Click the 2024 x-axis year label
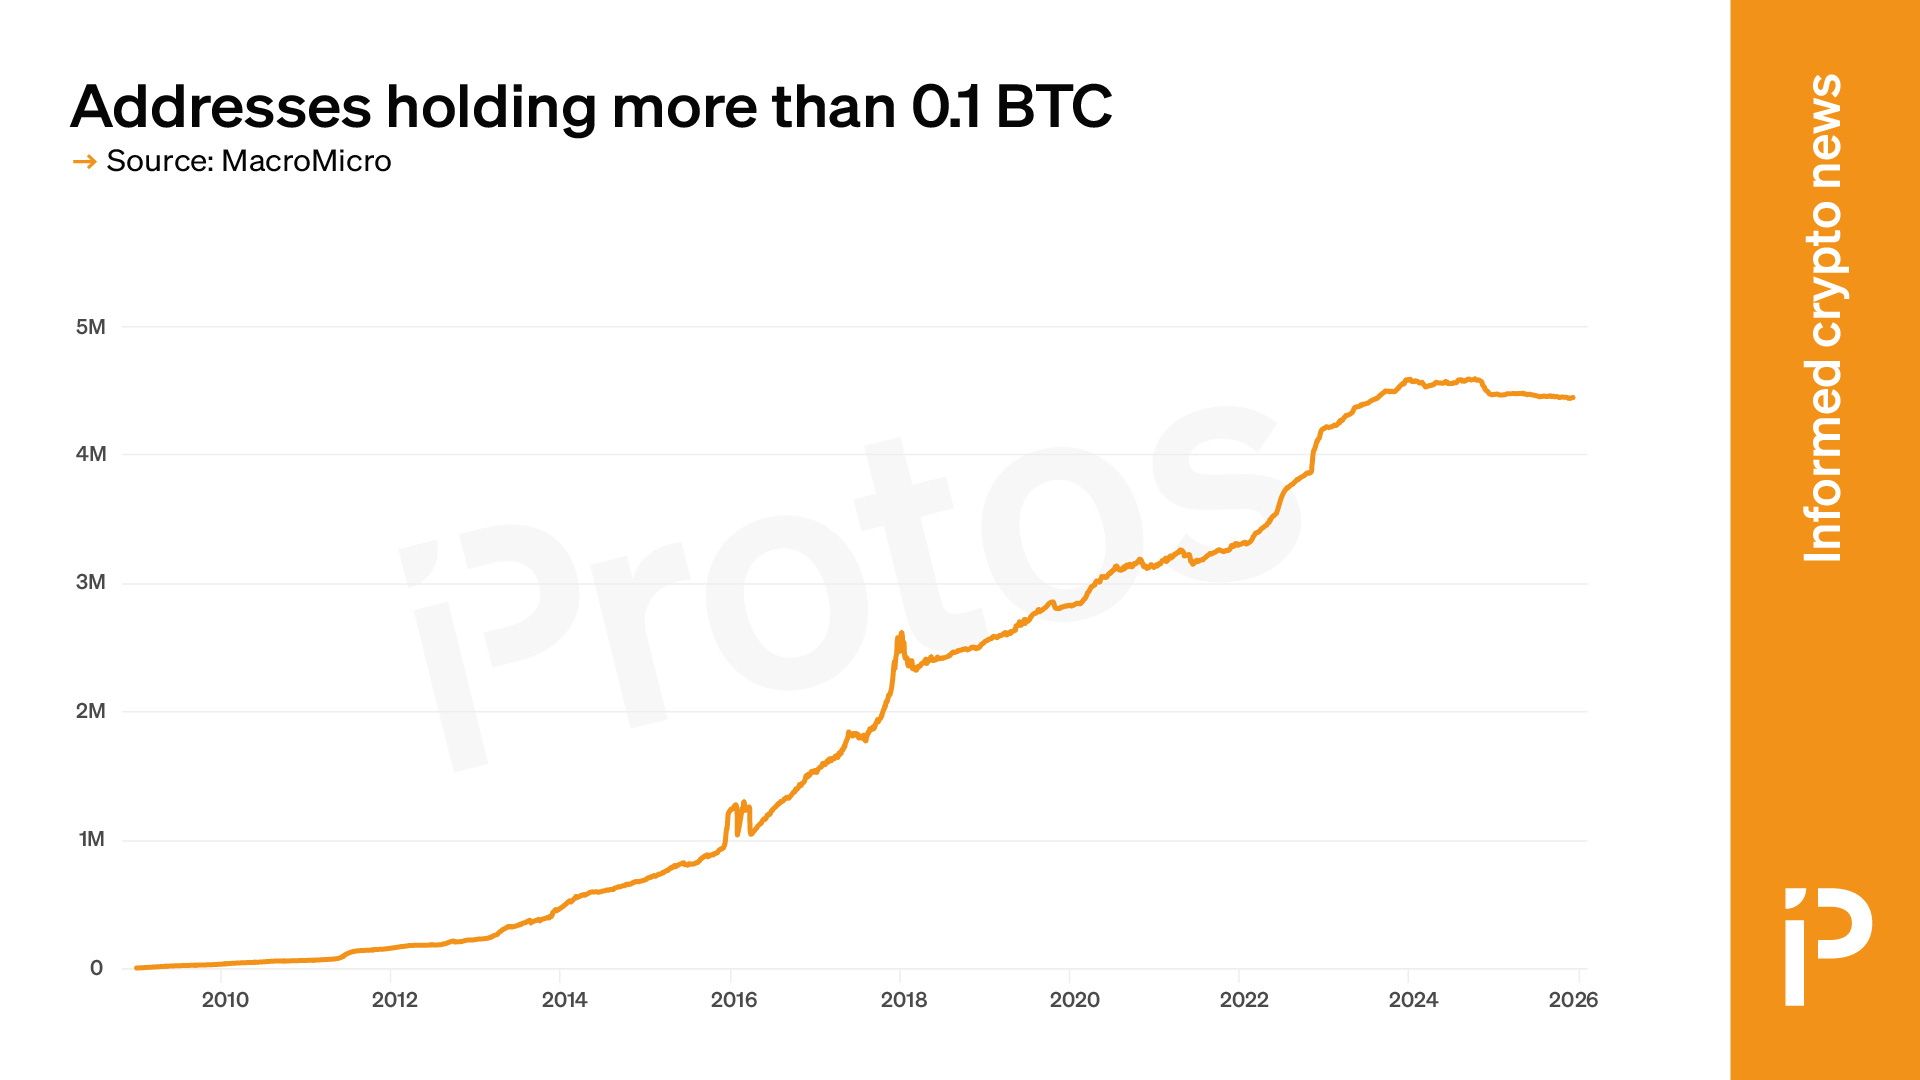Viewport: 1920px width, 1080px height. [x=1413, y=1000]
